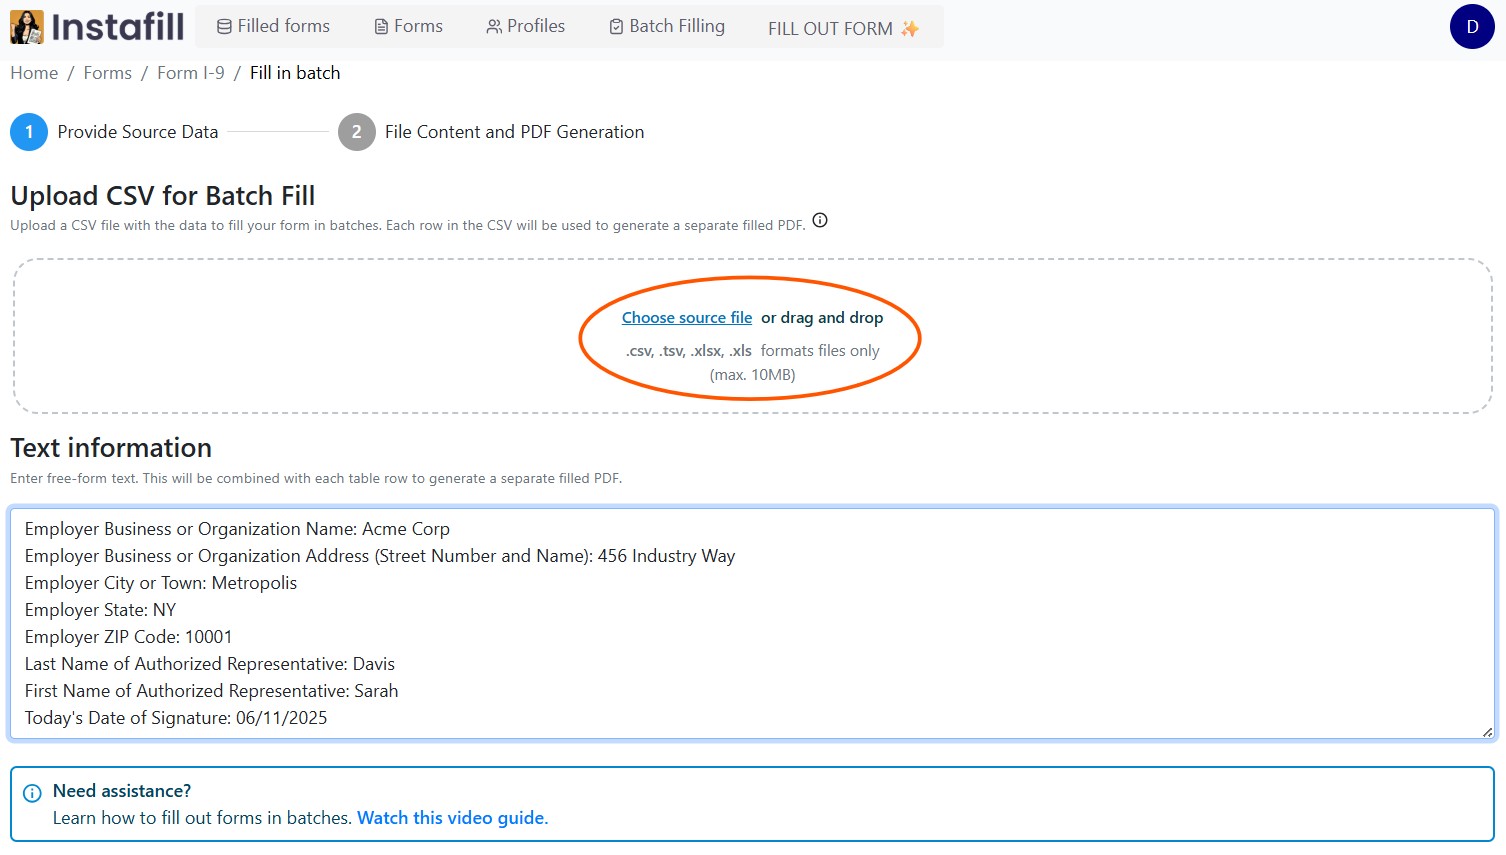Image resolution: width=1506 pixels, height=855 pixels.
Task: Open the Profiles section
Action: click(x=525, y=26)
